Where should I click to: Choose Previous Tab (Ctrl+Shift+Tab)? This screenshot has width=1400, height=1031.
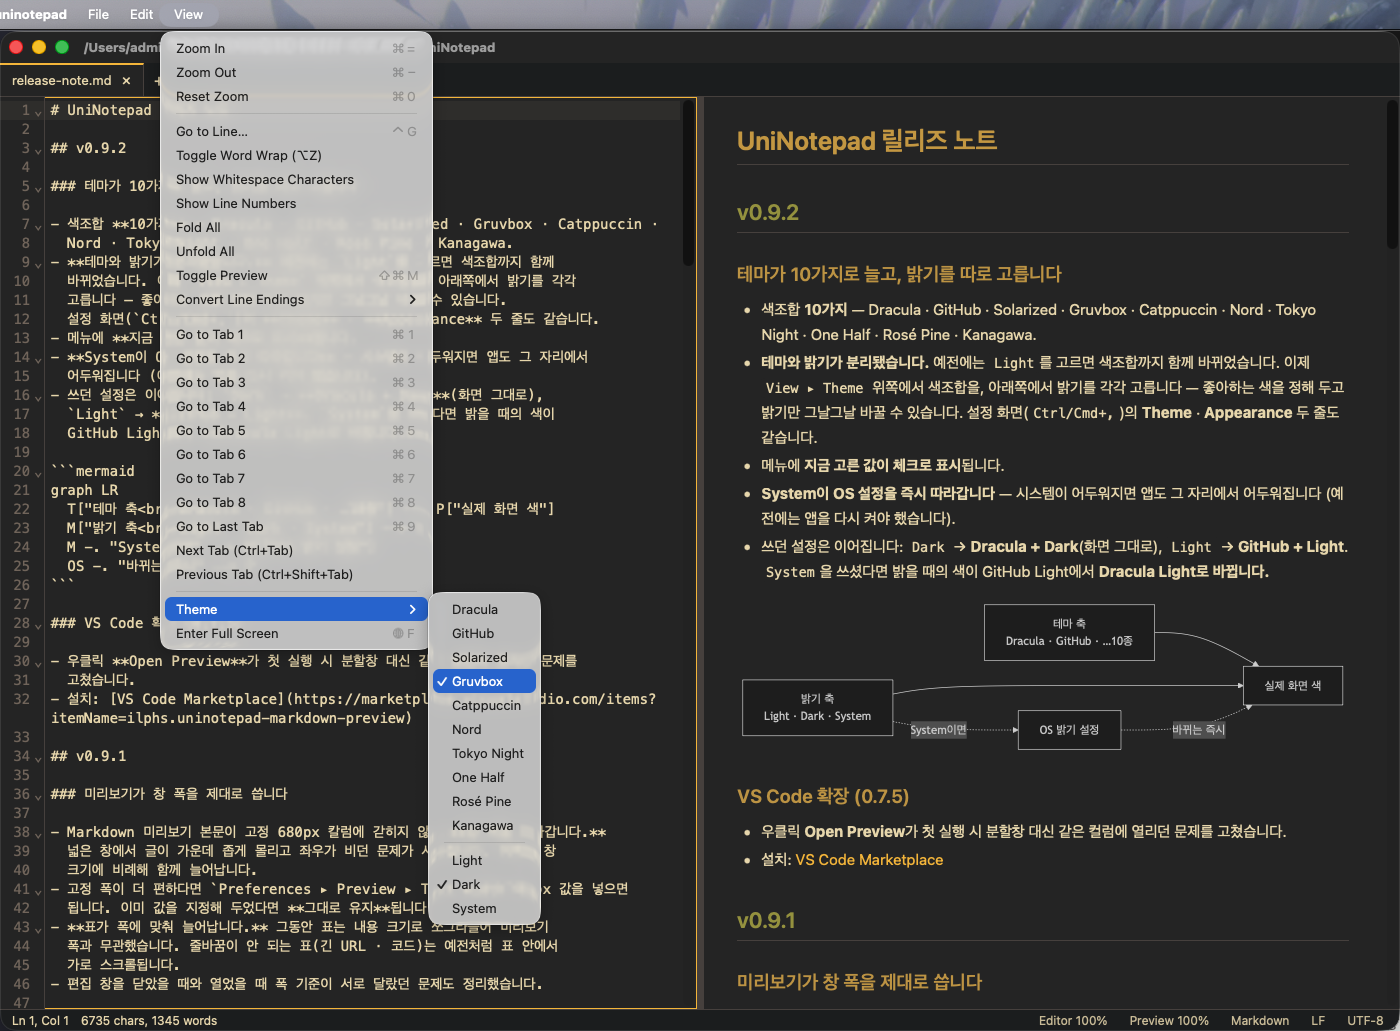296,574
